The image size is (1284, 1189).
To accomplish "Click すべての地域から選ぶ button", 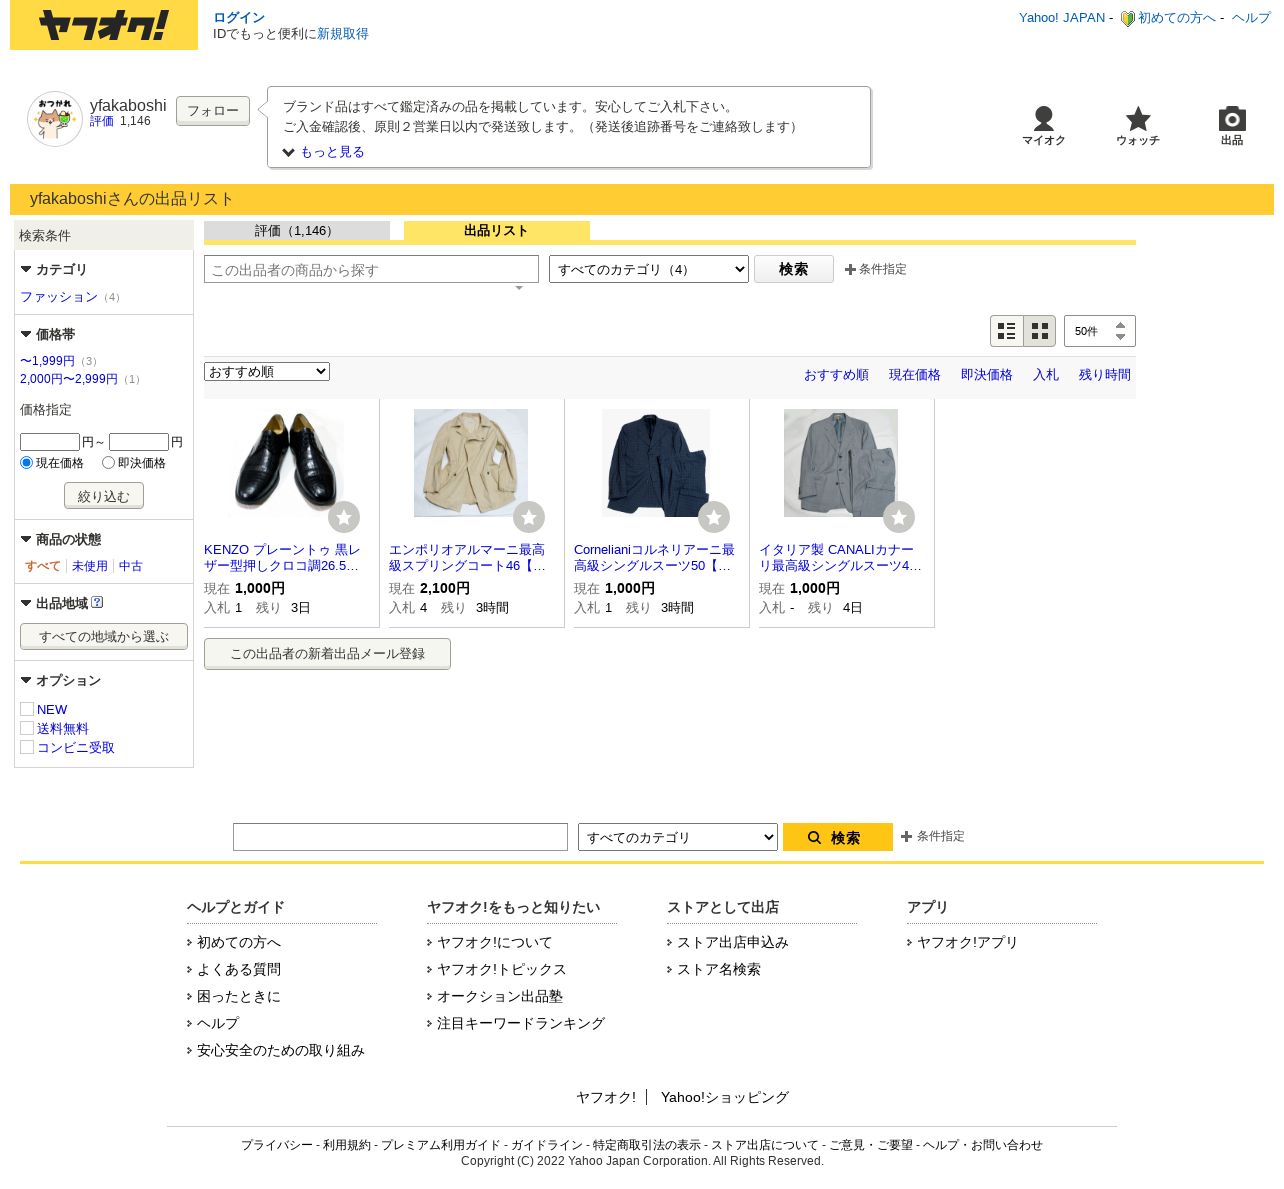I will [104, 637].
